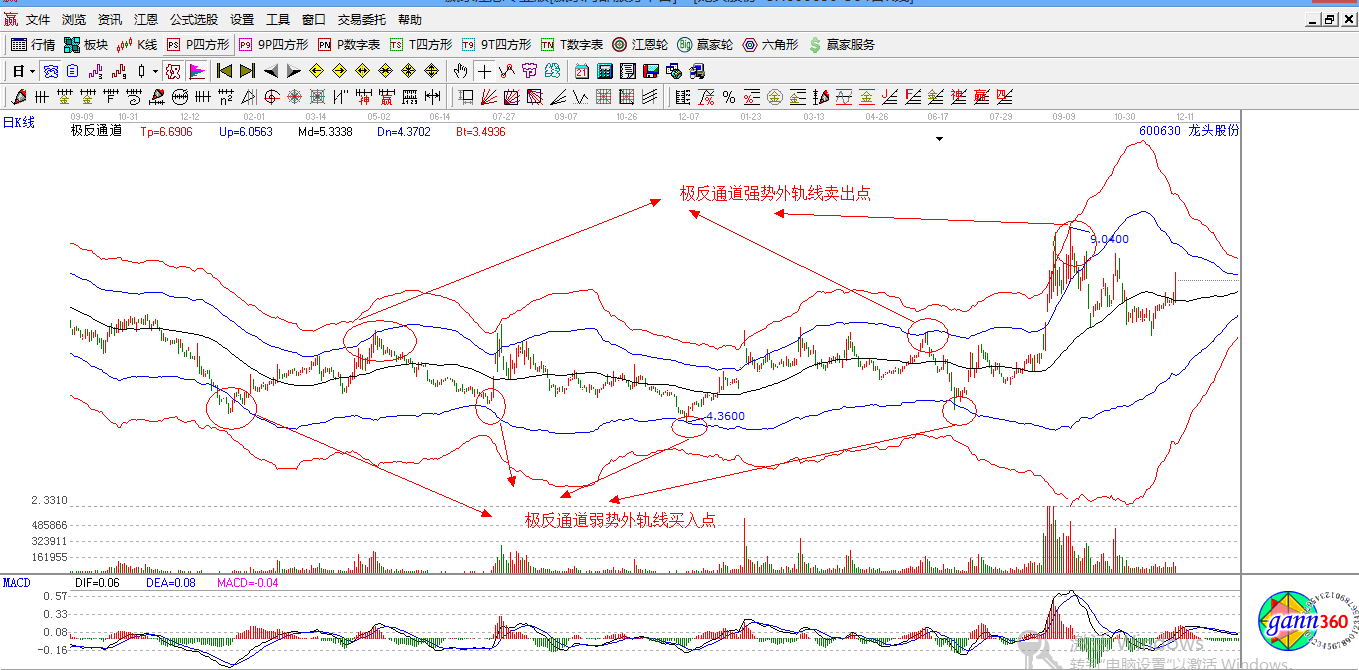Select the crosshair cursor tool
Image resolution: width=1359 pixels, height=670 pixels.
pyautogui.click(x=484, y=71)
